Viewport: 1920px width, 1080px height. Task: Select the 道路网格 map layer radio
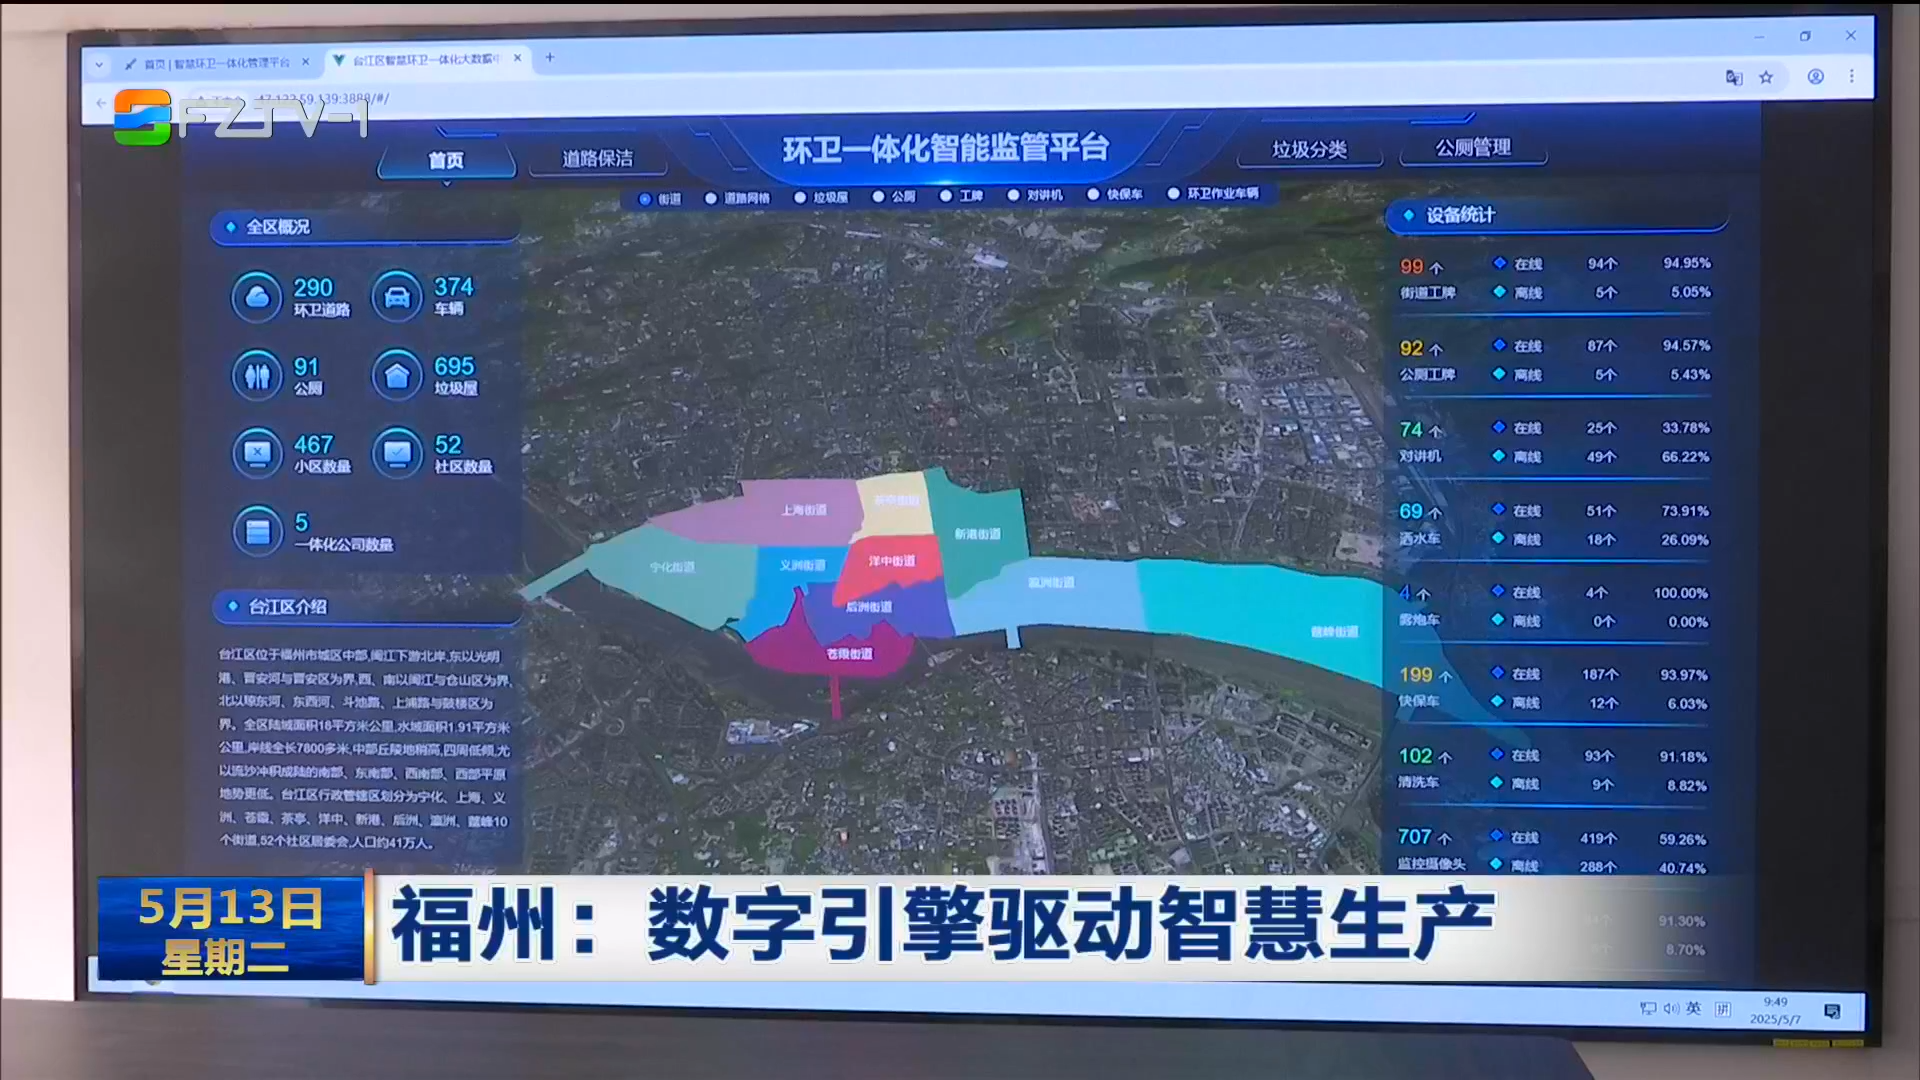click(711, 198)
